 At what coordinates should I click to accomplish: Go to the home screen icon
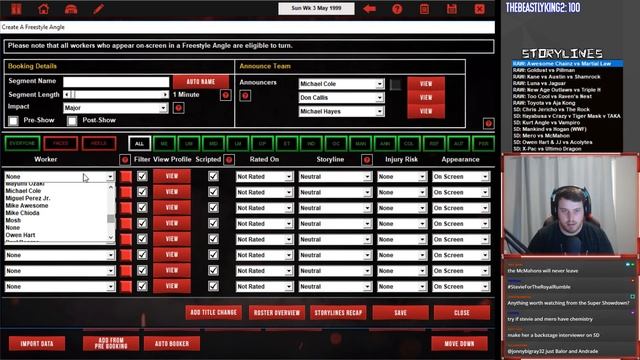click(x=44, y=9)
